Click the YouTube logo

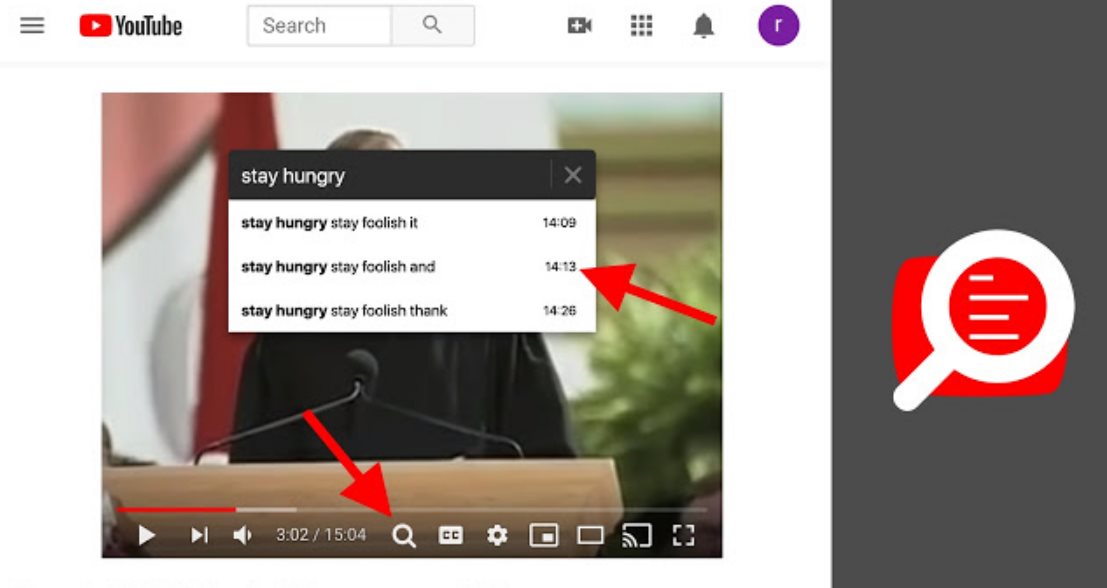tap(131, 26)
